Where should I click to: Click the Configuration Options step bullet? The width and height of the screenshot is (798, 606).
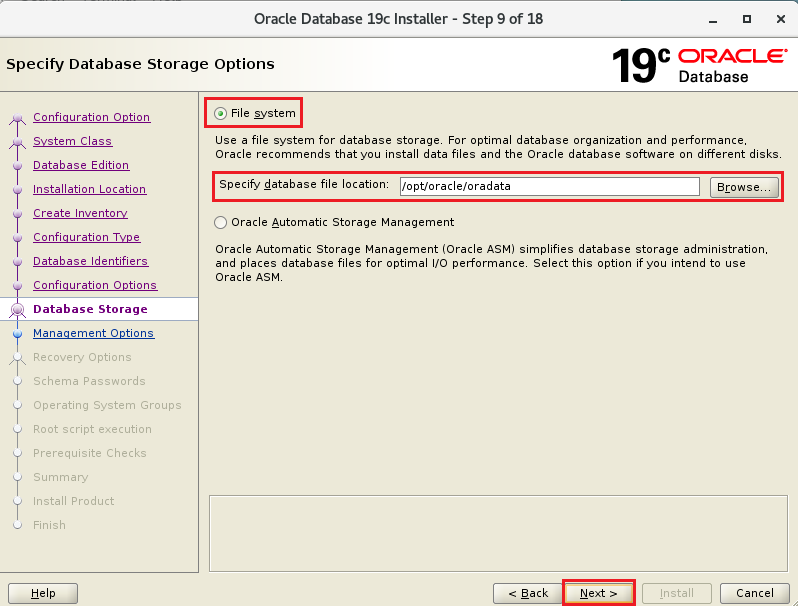pos(18,285)
